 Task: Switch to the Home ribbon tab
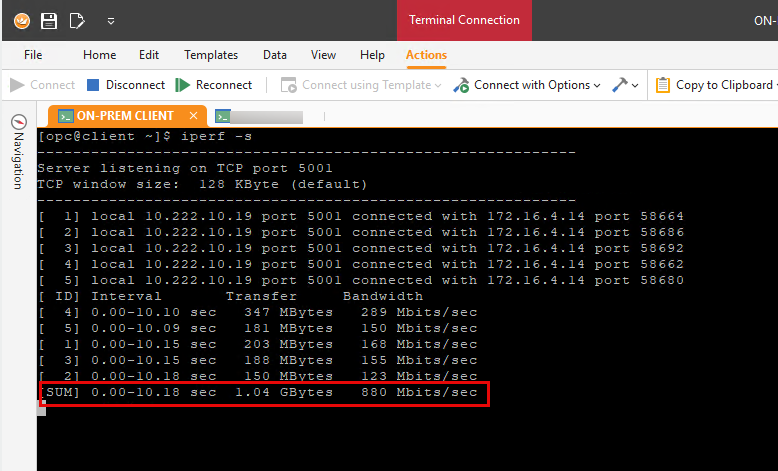pos(99,55)
